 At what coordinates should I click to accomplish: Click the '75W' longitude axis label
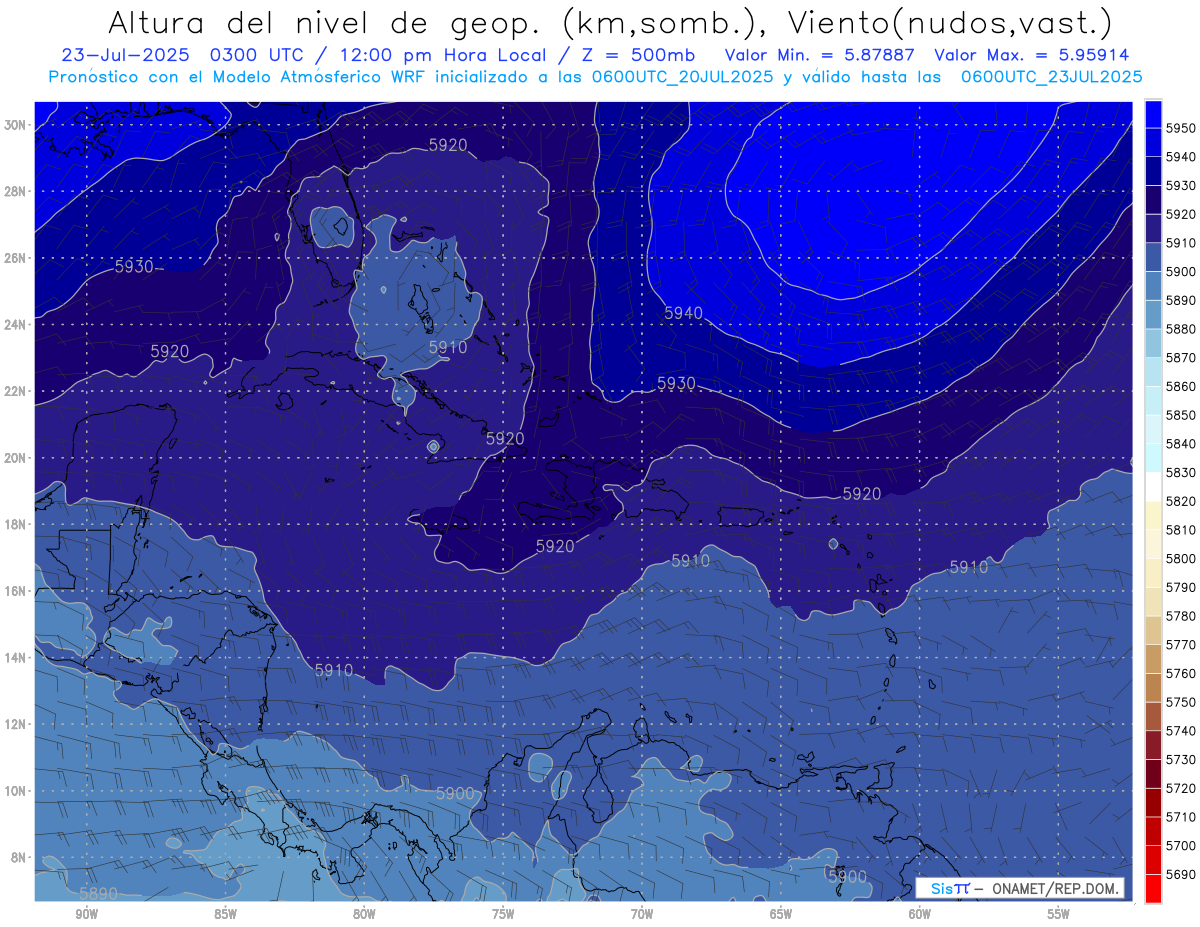pos(503,915)
